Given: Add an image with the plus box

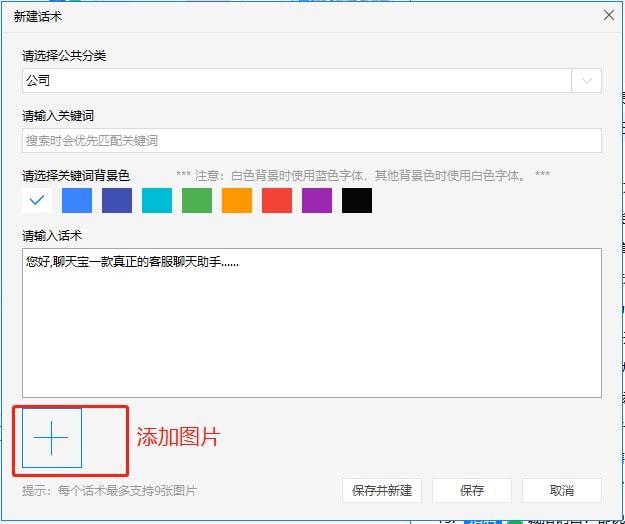Looking at the screenshot, I should coord(52,438).
